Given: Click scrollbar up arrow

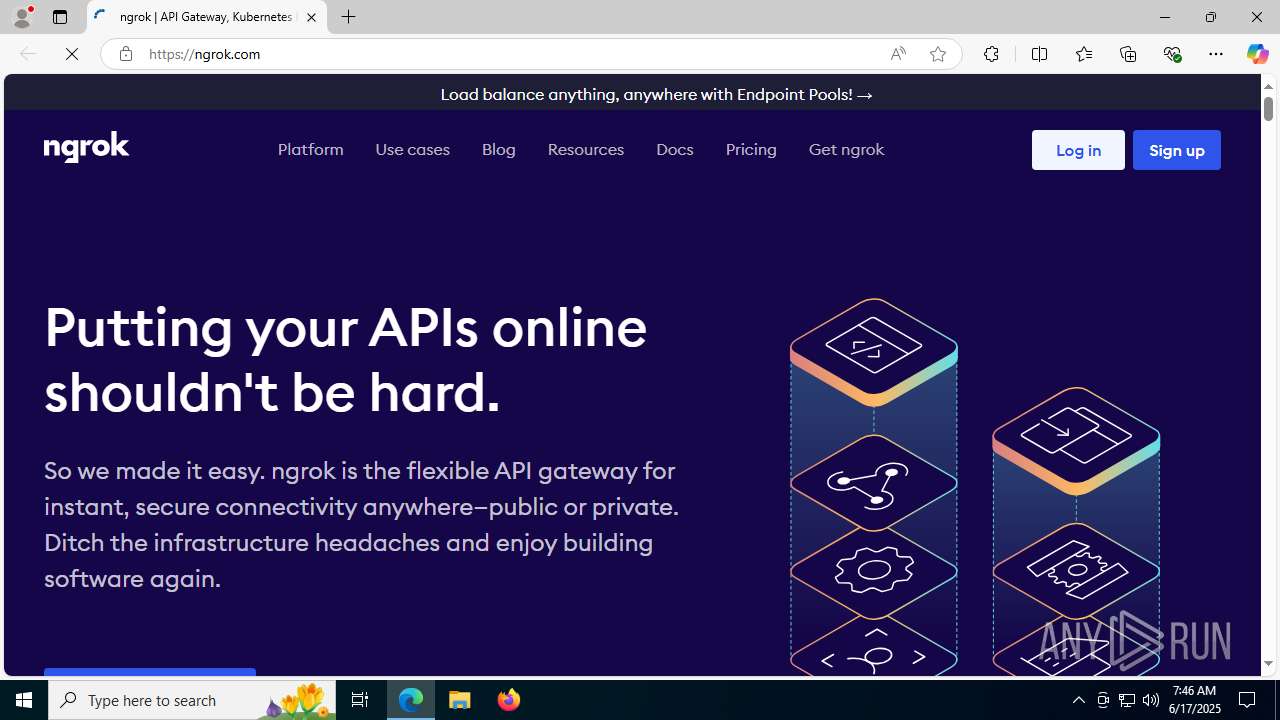Looking at the screenshot, I should 1268,85.
